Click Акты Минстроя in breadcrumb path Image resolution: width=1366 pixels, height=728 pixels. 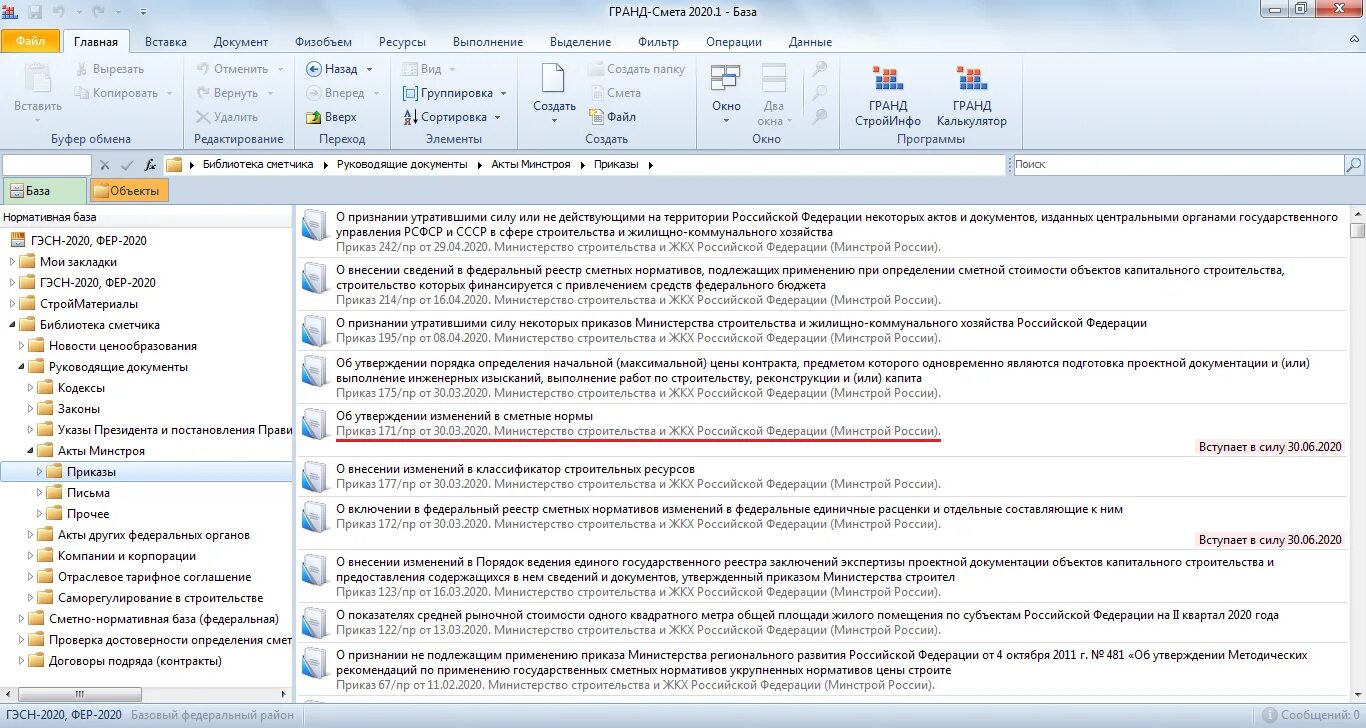(531, 165)
